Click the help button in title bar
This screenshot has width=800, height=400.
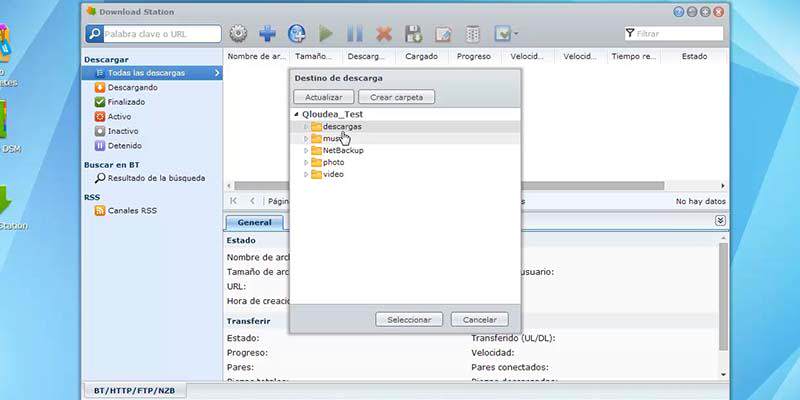pyautogui.click(x=679, y=12)
